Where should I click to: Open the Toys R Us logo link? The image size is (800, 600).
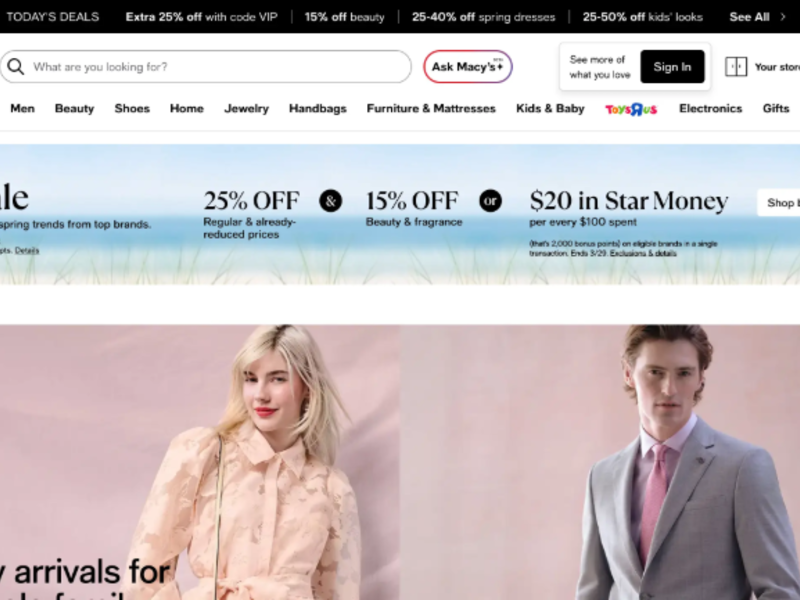click(631, 109)
